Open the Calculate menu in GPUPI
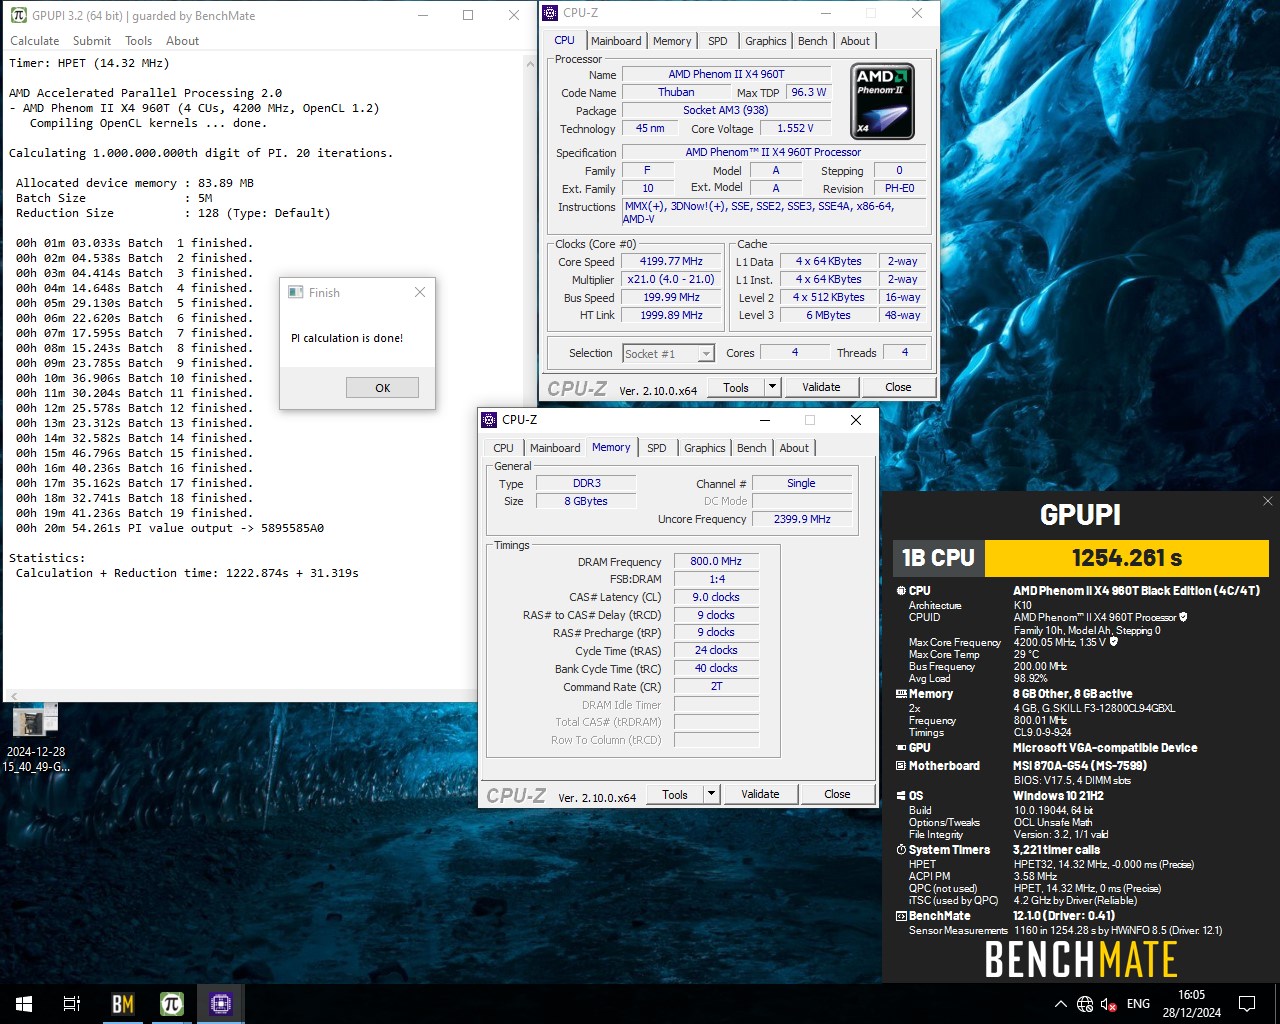This screenshot has height=1024, width=1280. [35, 41]
